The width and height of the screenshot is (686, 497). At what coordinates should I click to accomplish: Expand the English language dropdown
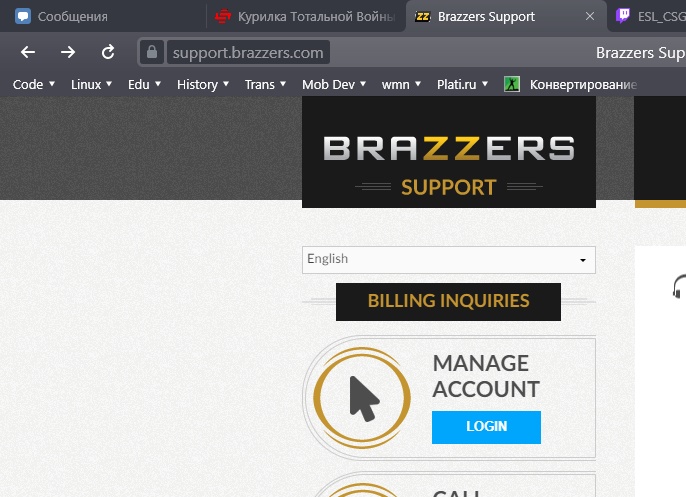(449, 260)
